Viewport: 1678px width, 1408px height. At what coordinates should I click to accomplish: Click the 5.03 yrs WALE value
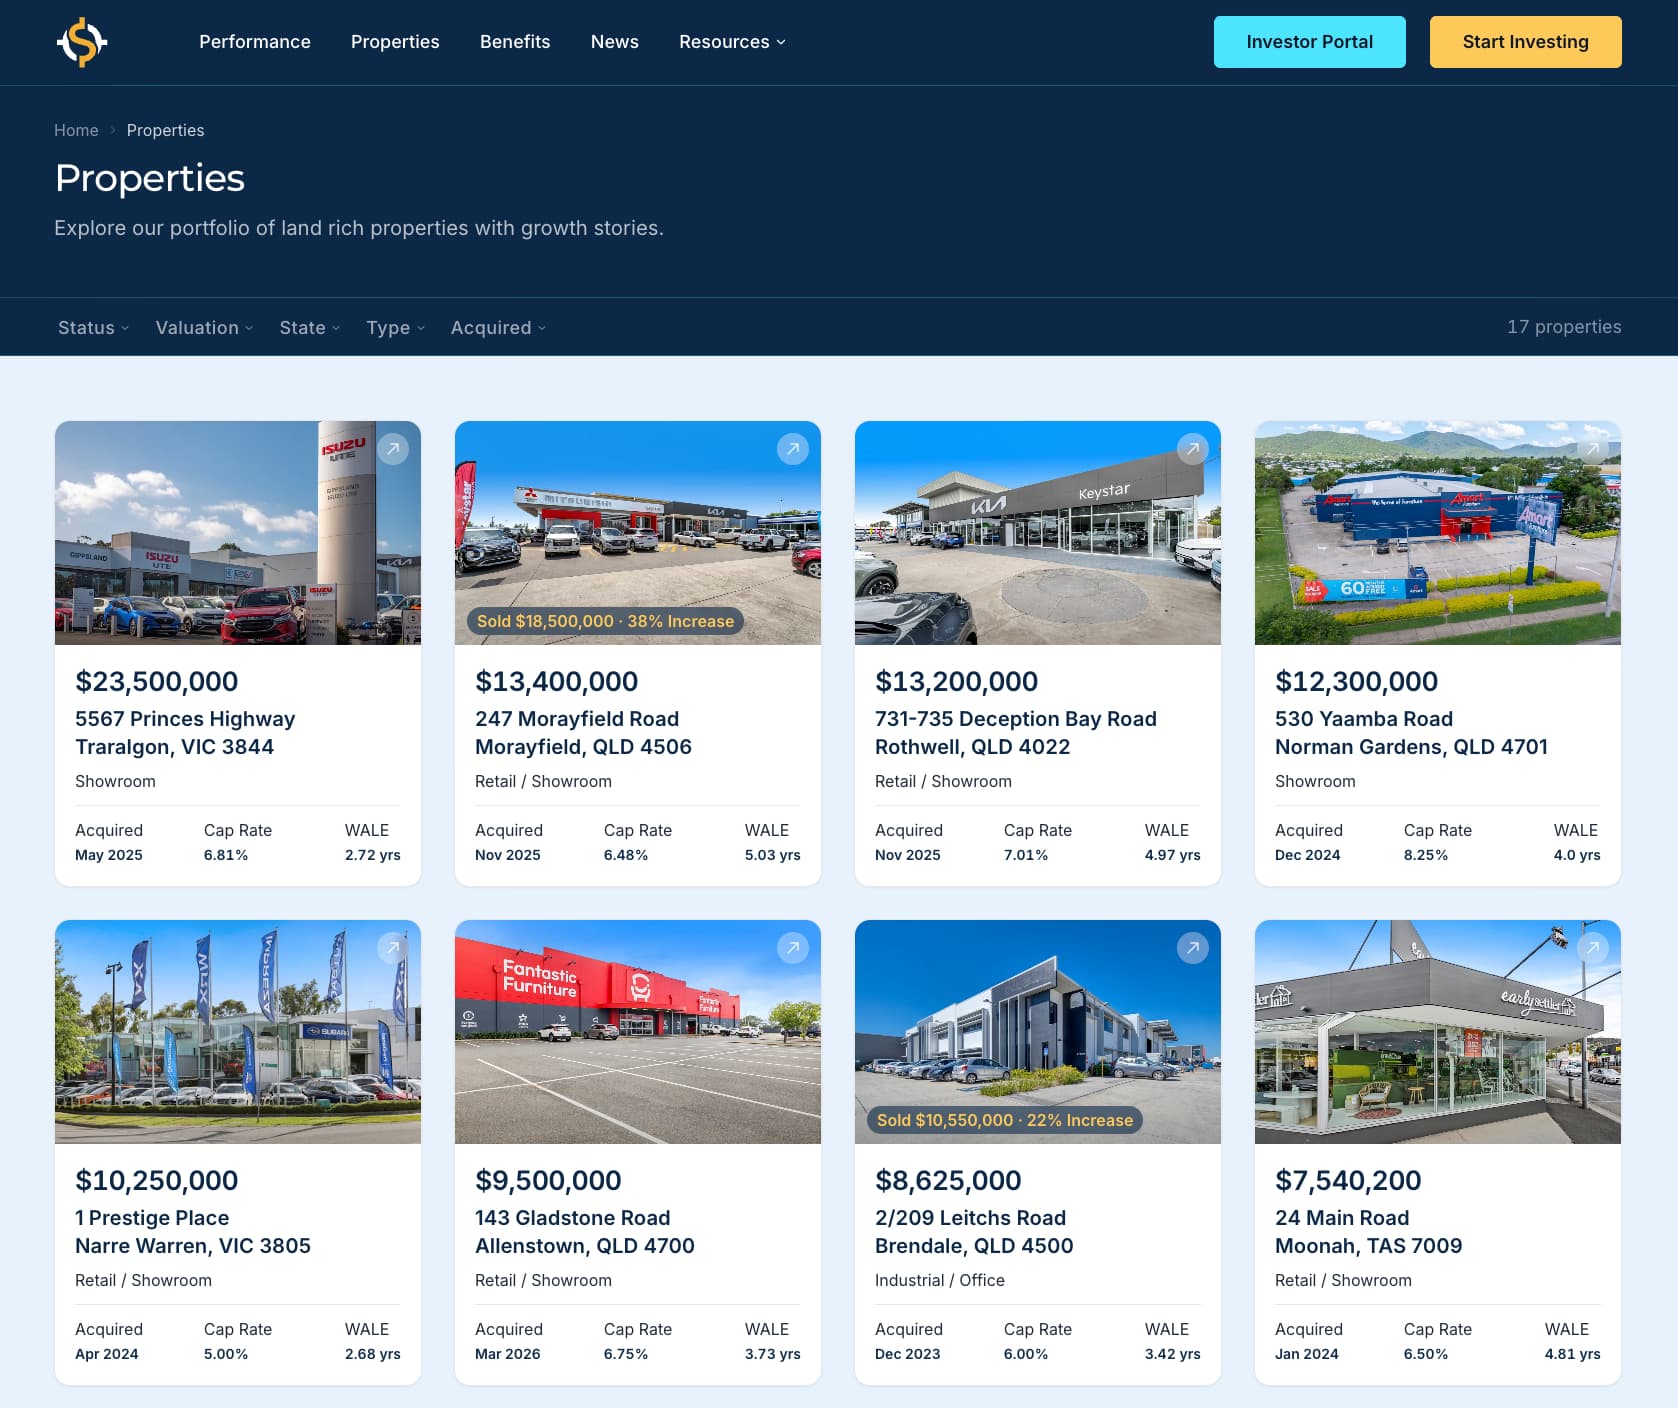pyautogui.click(x=773, y=855)
